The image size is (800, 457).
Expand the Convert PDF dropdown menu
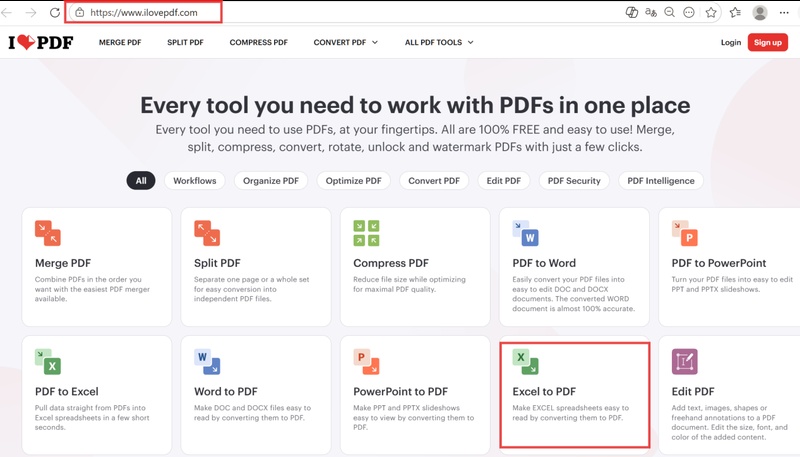click(x=345, y=42)
